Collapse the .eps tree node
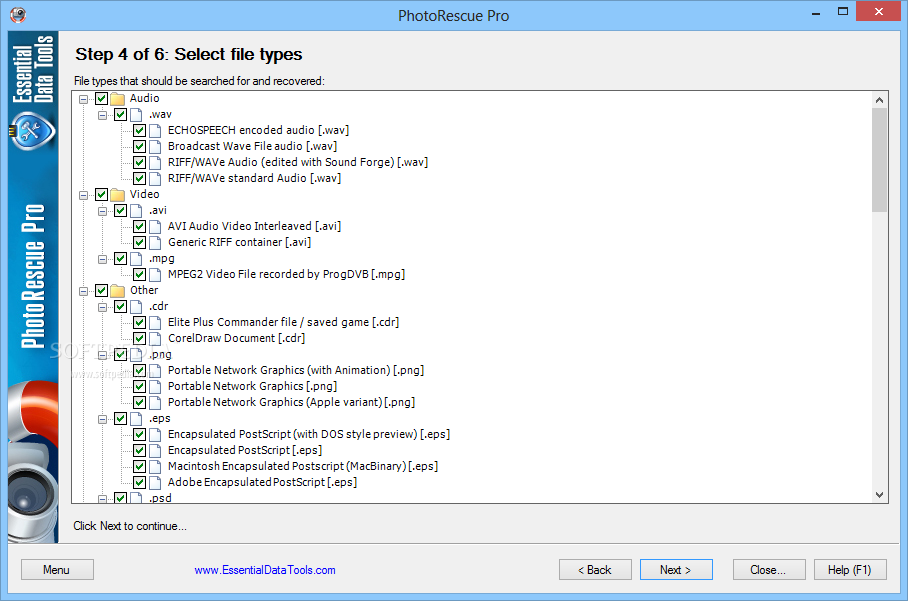The image size is (908, 601). click(102, 419)
